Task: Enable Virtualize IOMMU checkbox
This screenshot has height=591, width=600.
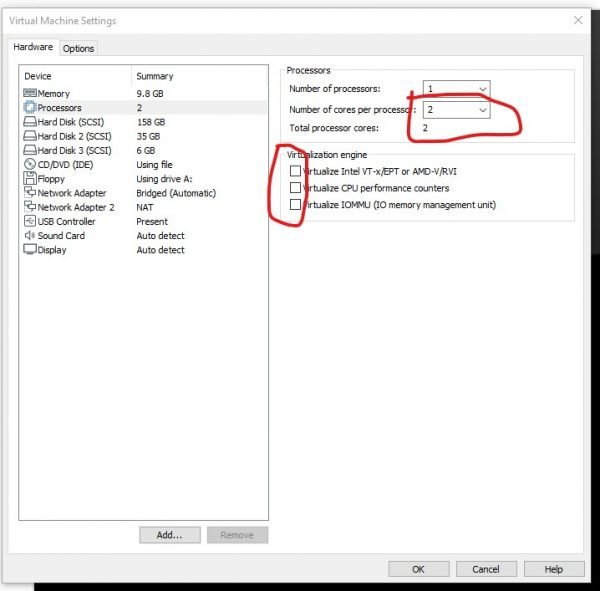Action: [295, 204]
